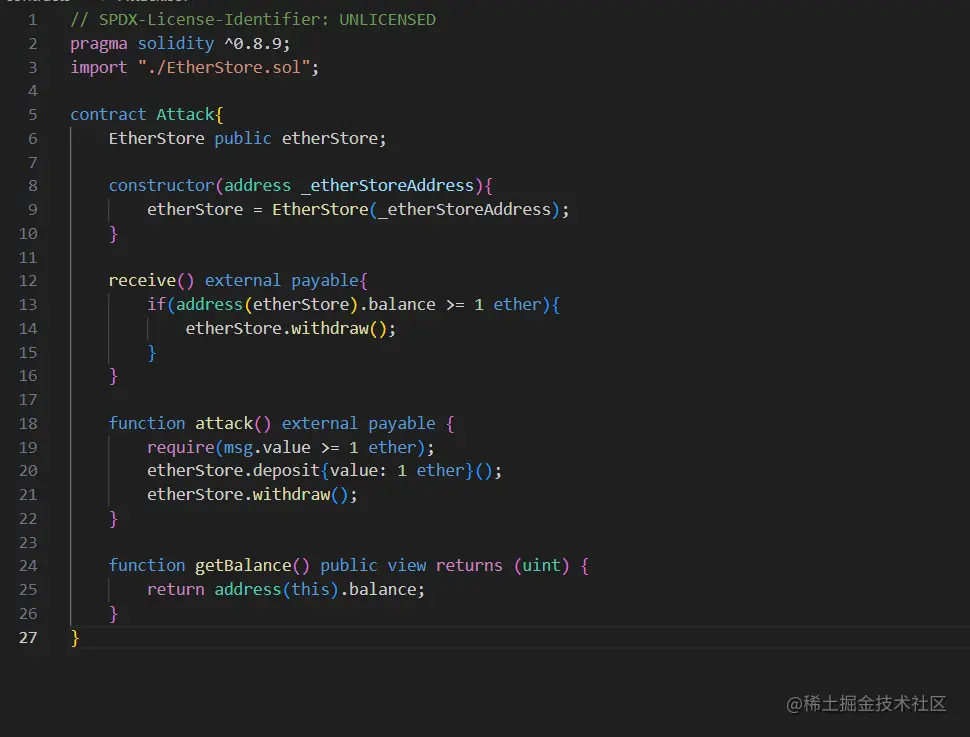Click the '_etherStoreAddress' parameter in the constructor signature
This screenshot has width=970, height=737.
387,186
